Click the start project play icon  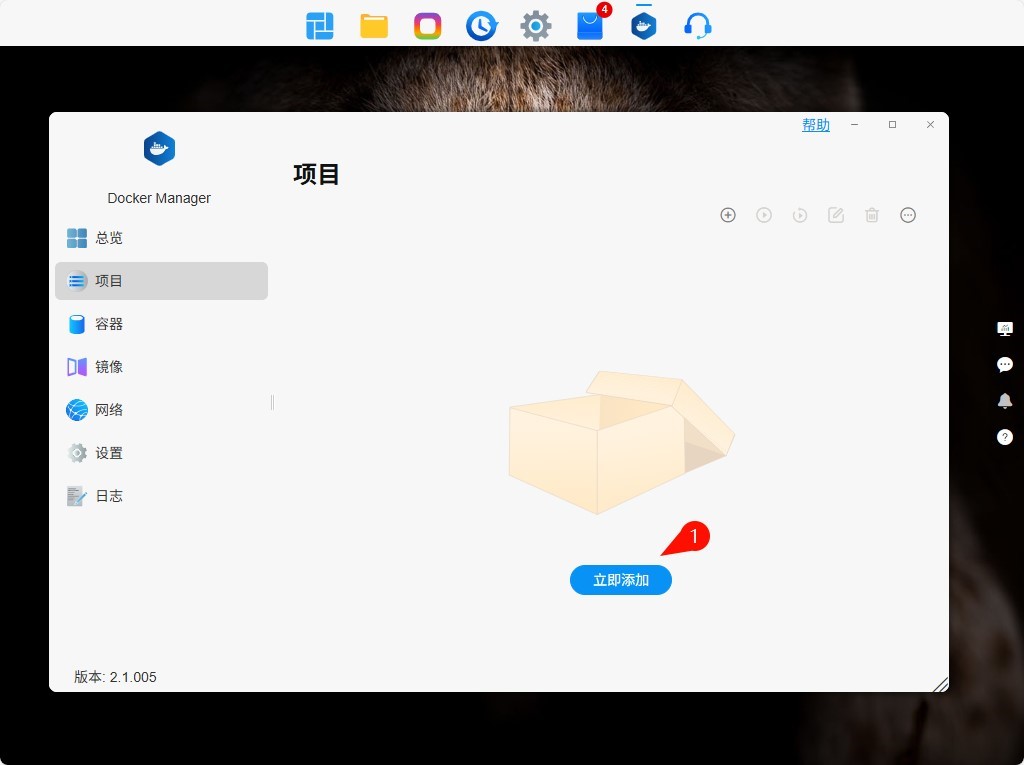[764, 215]
